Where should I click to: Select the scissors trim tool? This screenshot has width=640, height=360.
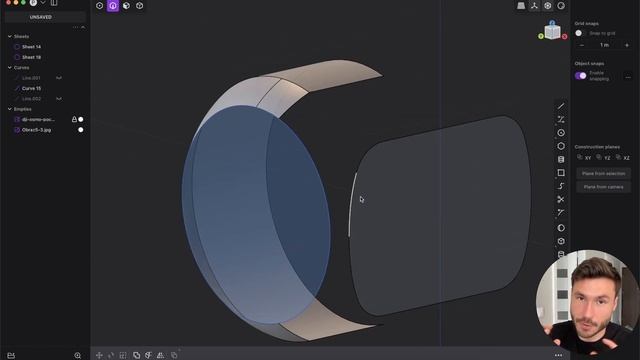[561, 199]
